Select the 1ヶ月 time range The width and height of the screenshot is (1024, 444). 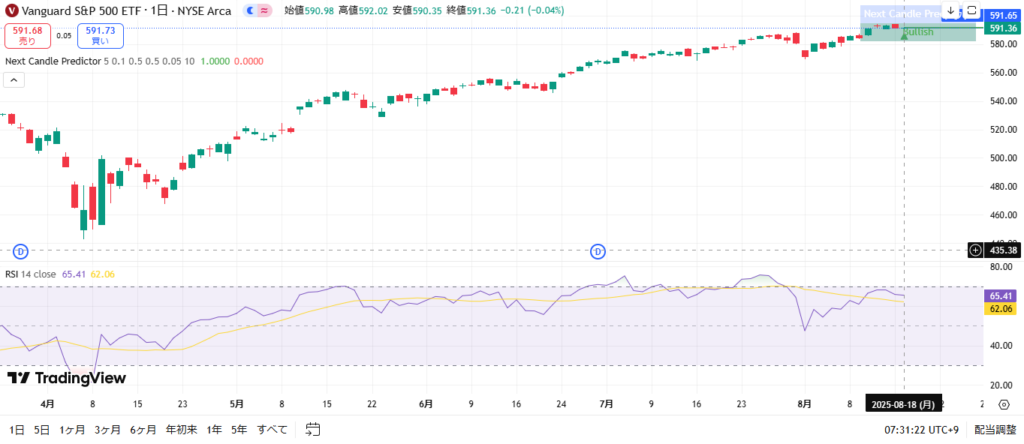tap(72, 430)
